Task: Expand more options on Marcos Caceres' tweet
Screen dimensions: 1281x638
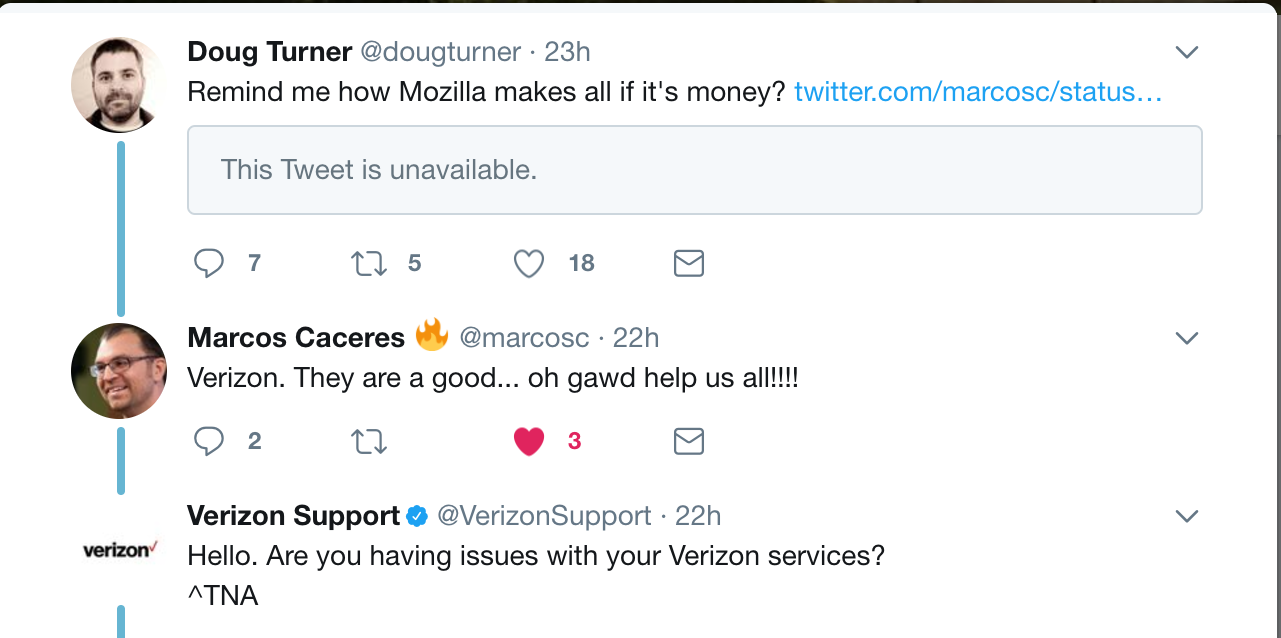Action: pyautogui.click(x=1186, y=338)
